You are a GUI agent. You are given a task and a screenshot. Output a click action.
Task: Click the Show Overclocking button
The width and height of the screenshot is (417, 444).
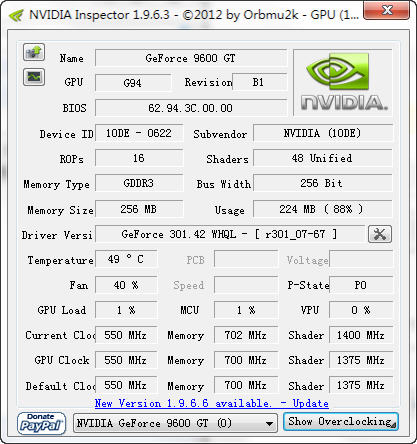(341, 422)
